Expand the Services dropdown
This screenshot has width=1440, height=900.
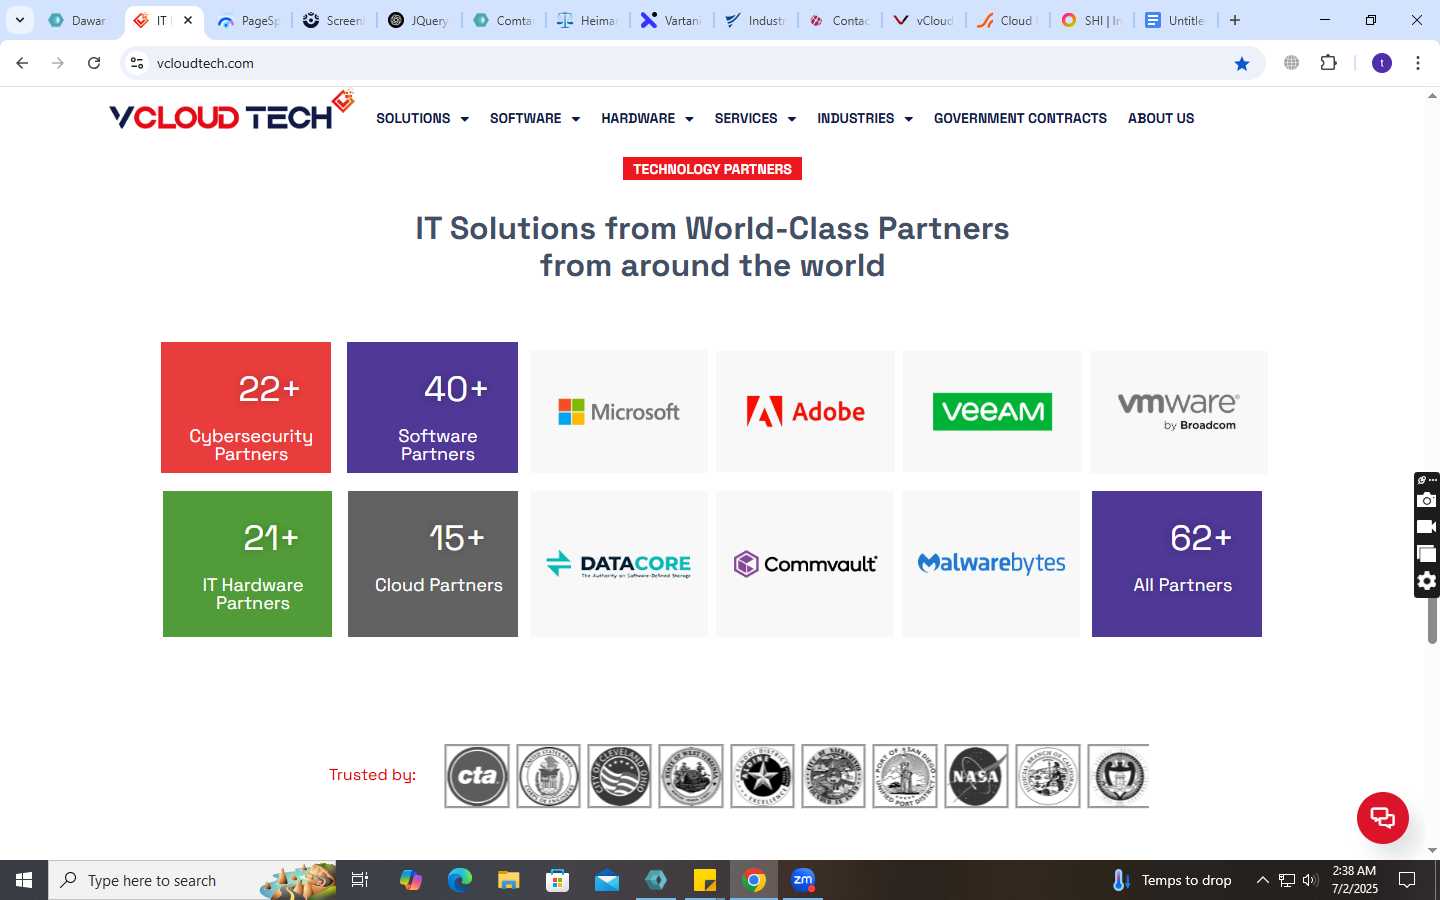tap(755, 118)
